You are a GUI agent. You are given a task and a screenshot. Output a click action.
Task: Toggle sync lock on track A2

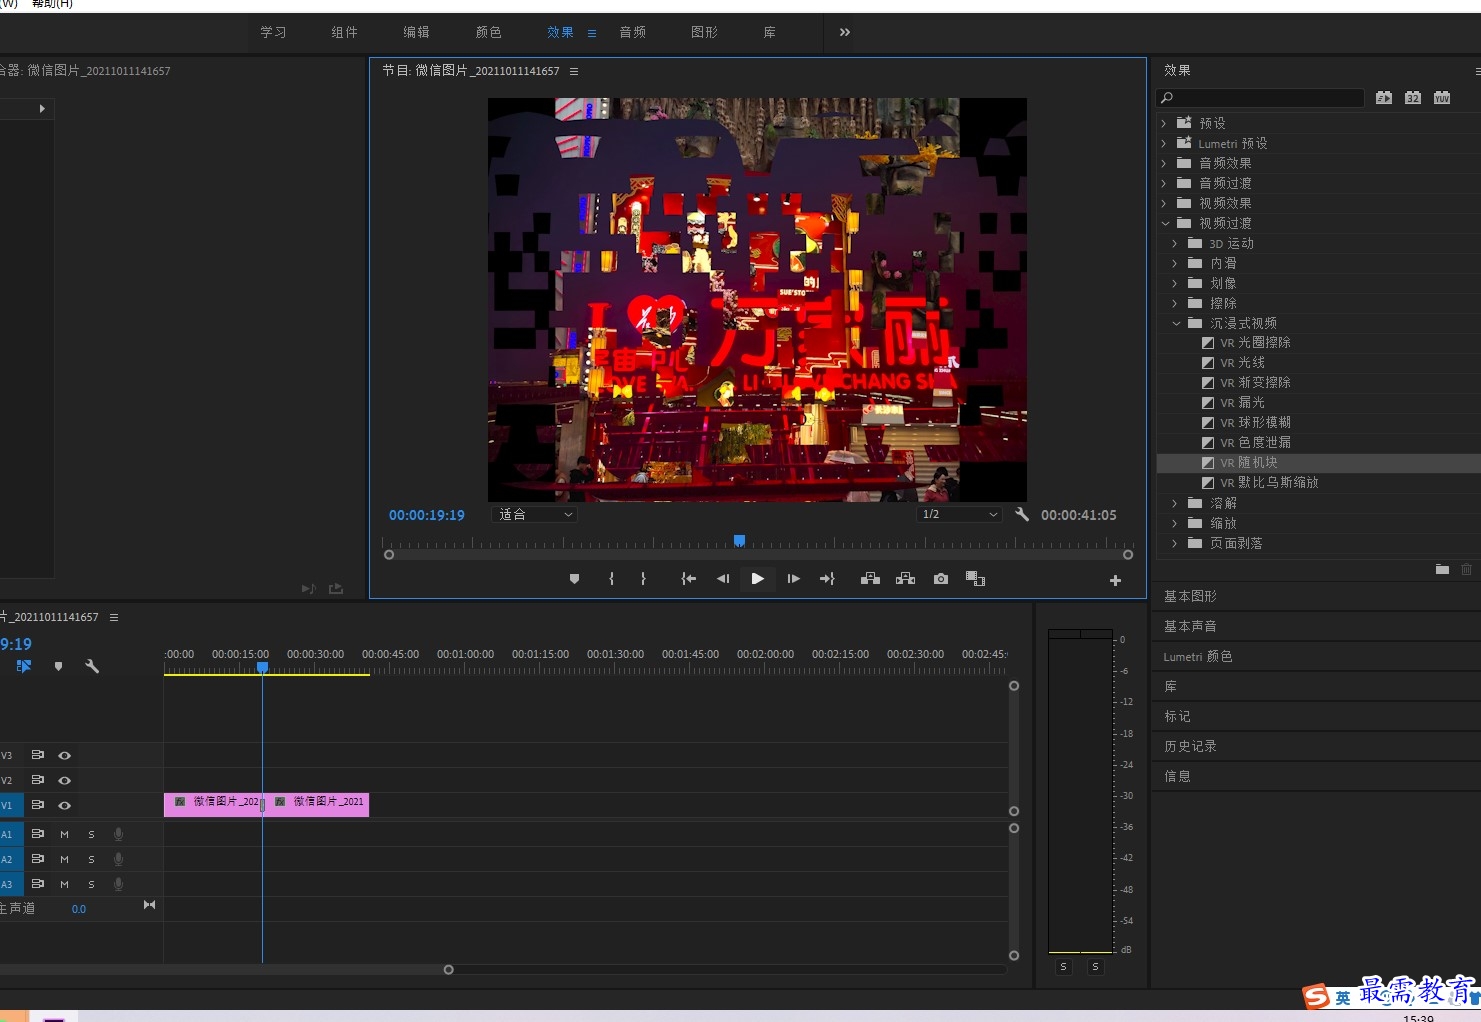tap(37, 859)
